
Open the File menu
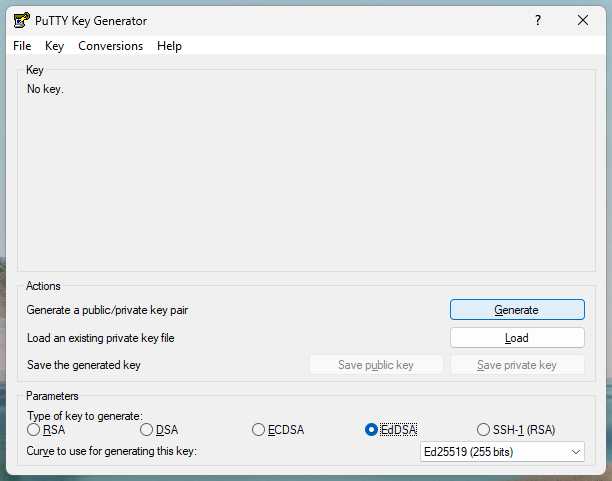click(22, 46)
